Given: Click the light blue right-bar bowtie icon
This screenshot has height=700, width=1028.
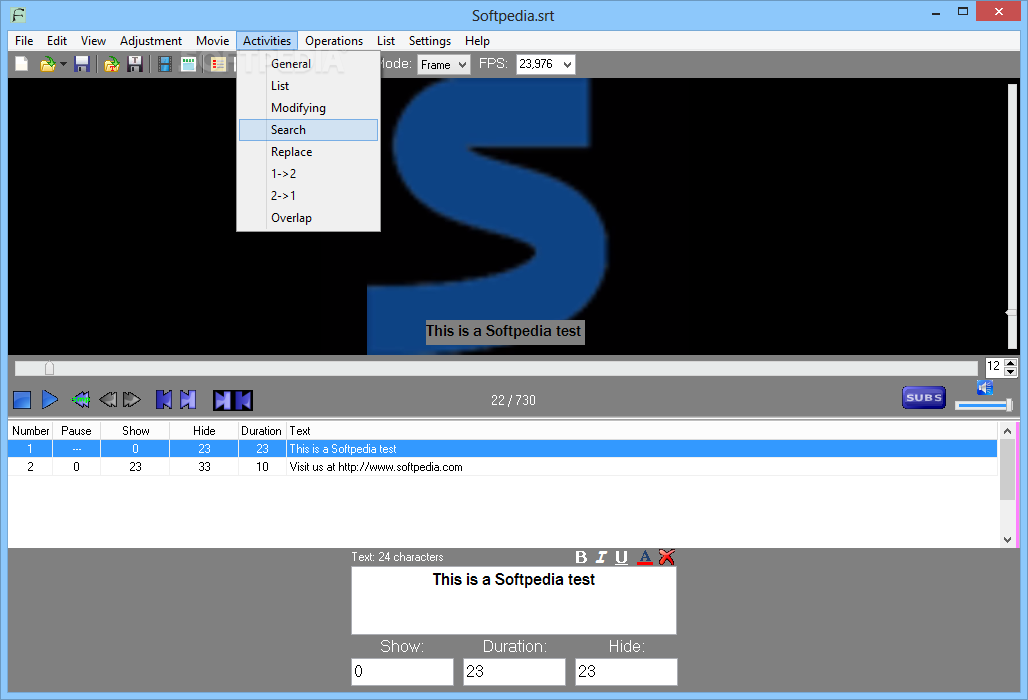Looking at the screenshot, I should [188, 399].
